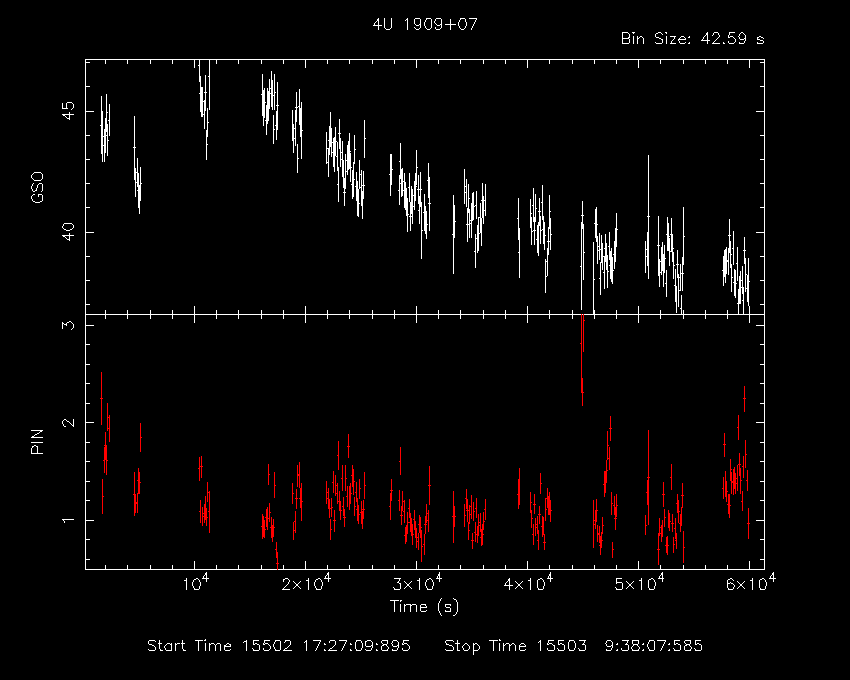The image size is (850, 680).
Task: Click the time axis label 5×10^4
Action: point(639,583)
